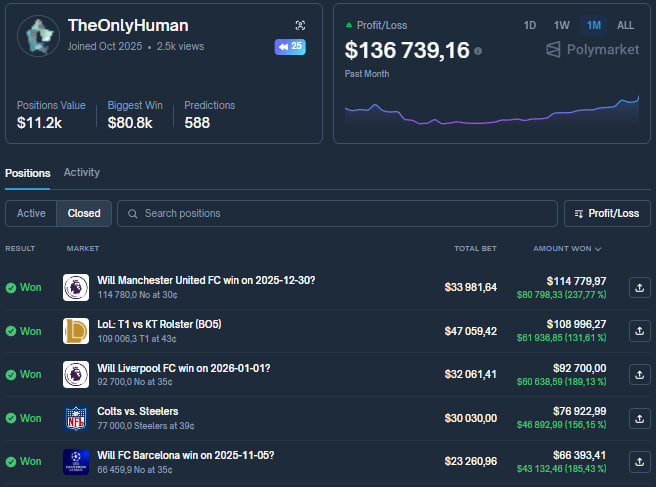Click the League of Legends market icon

(76, 331)
